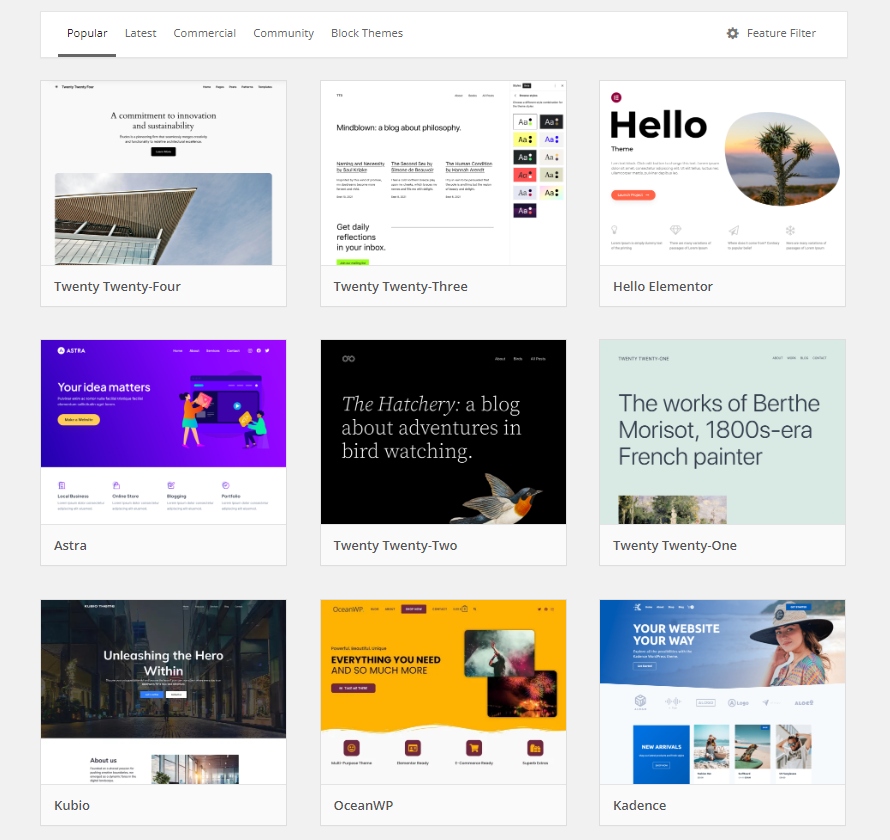This screenshot has height=840, width=890.
Task: Click the Local Business icon in Astra preview
Action: [x=62, y=485]
